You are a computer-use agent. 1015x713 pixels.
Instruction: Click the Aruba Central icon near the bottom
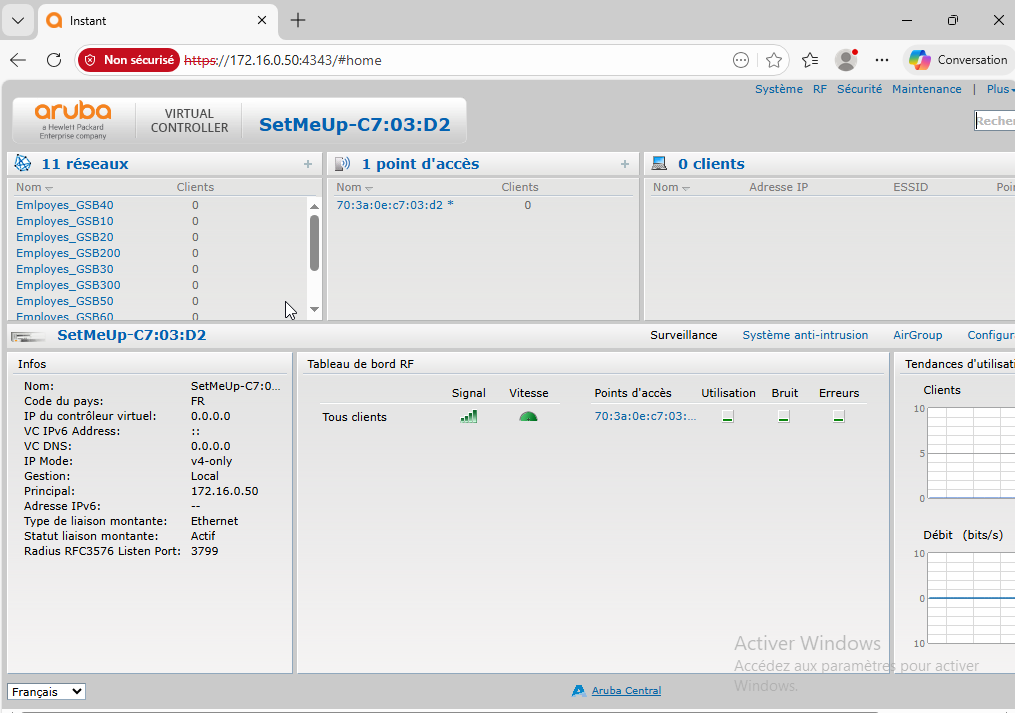point(578,690)
